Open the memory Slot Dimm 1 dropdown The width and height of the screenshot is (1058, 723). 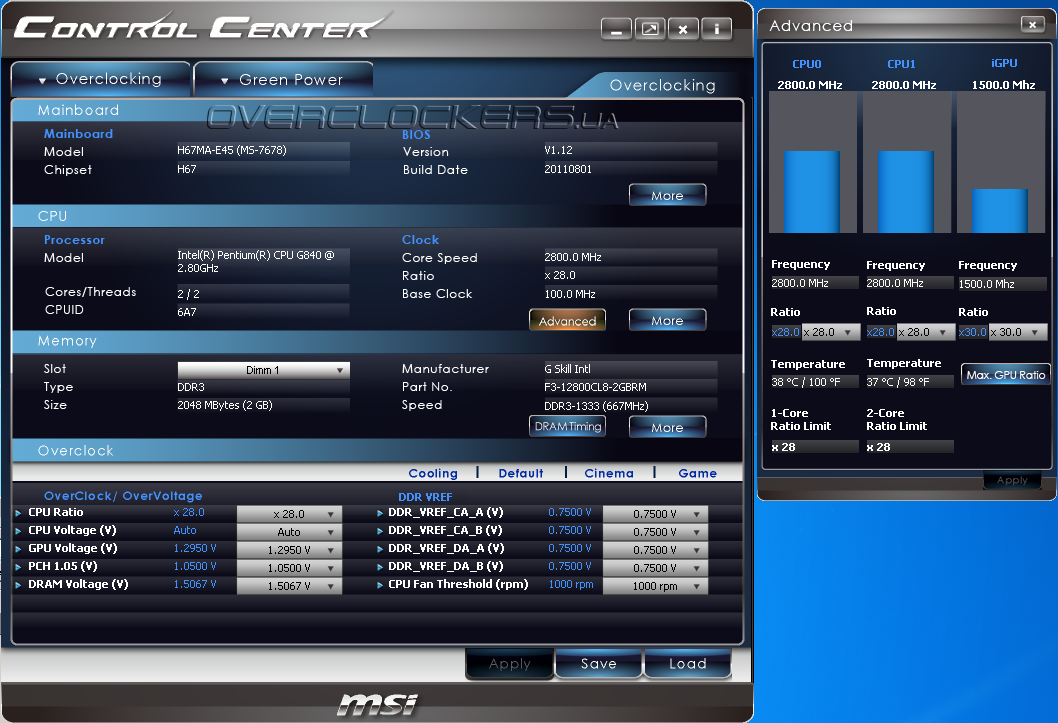pos(263,370)
